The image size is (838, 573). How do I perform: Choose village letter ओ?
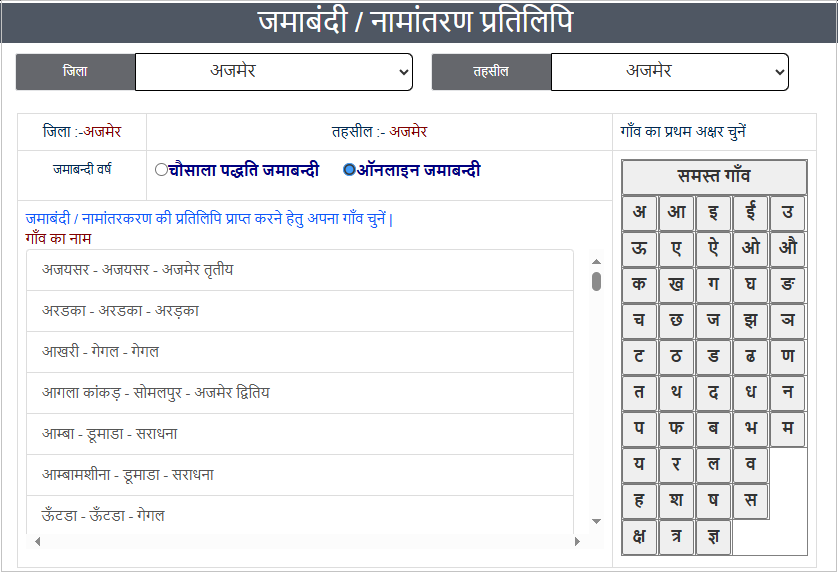point(751,249)
